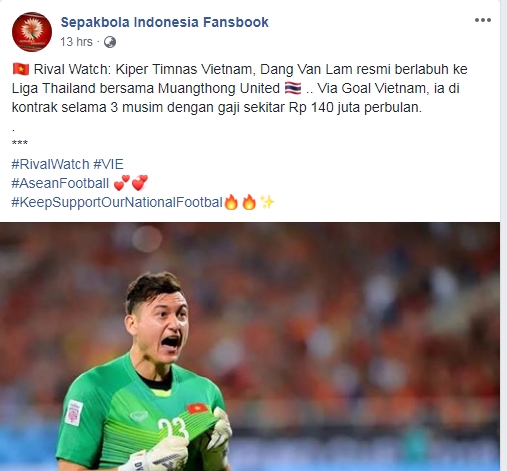Follow the #RivalWatch hashtag
Screen dimensions: 507x471
50,164
